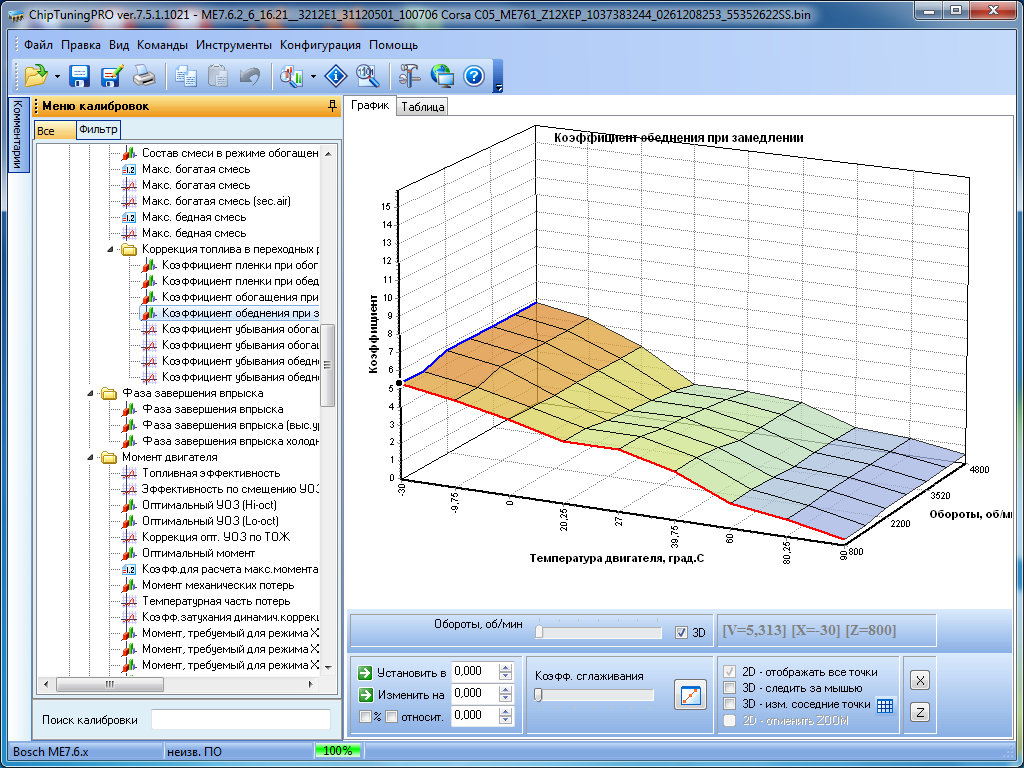Open the 'Инструменты' menu
Viewport: 1024px width, 768px height.
click(x=233, y=45)
